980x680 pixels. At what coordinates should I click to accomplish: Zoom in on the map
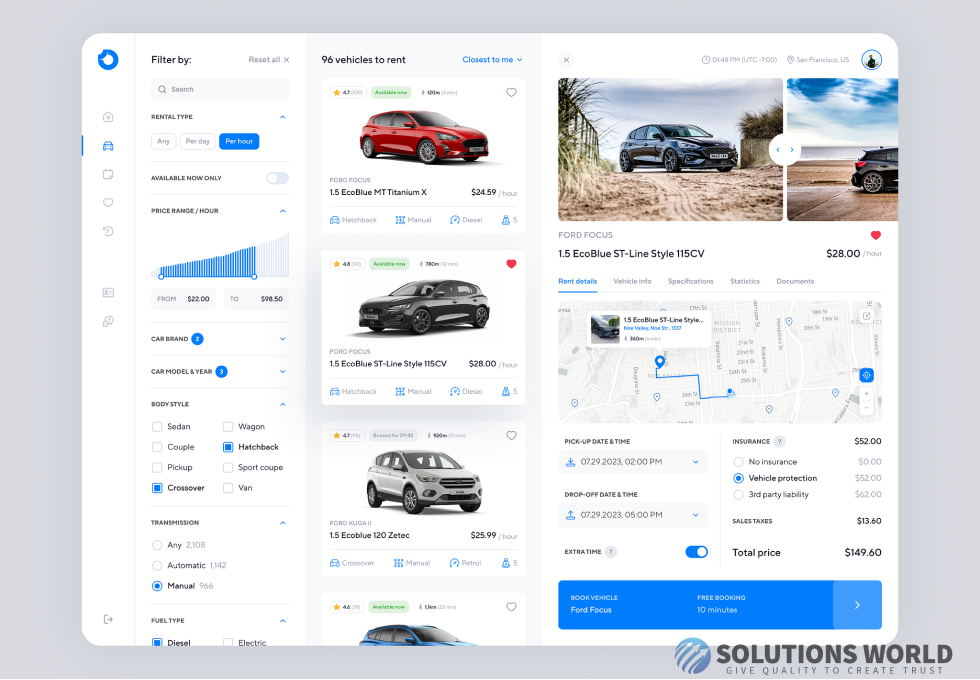click(x=866, y=394)
